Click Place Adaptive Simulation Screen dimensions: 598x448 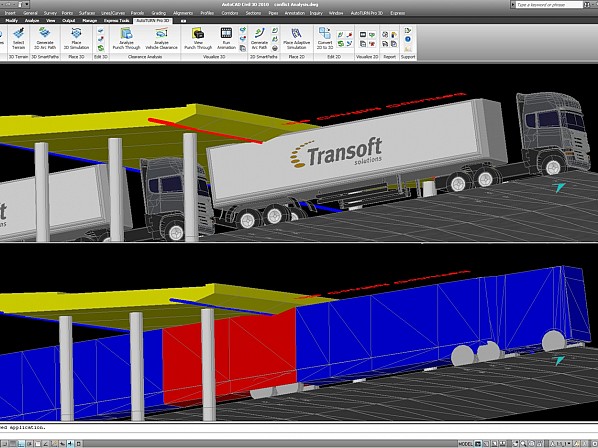(x=296, y=39)
